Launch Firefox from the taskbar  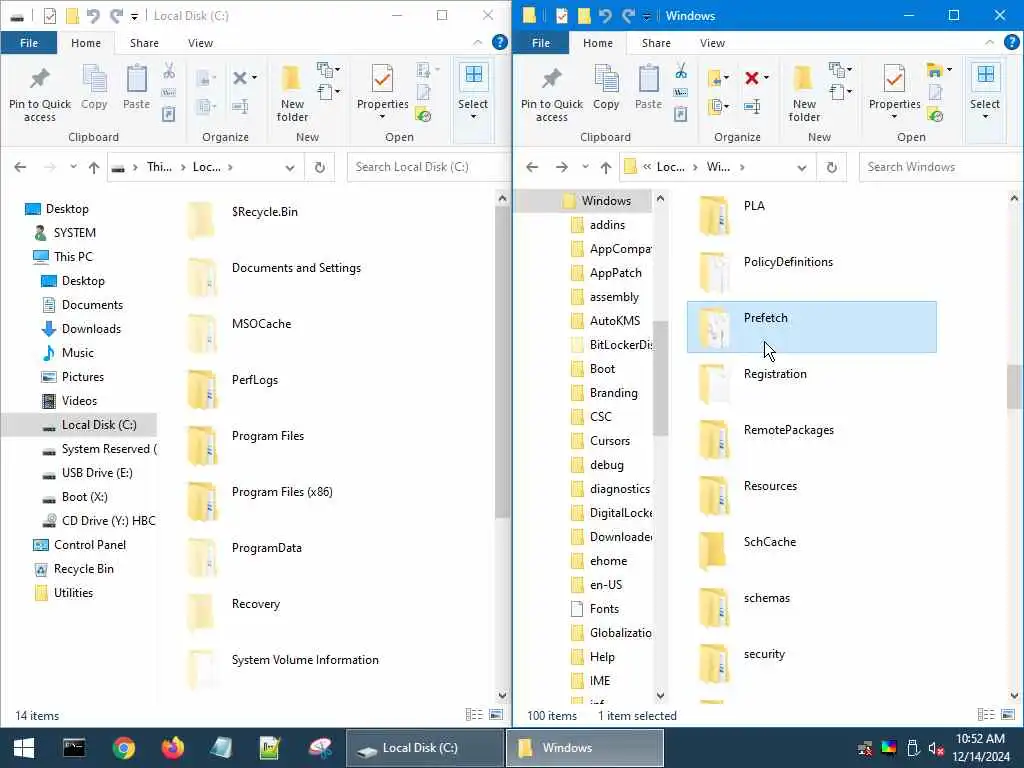172,748
